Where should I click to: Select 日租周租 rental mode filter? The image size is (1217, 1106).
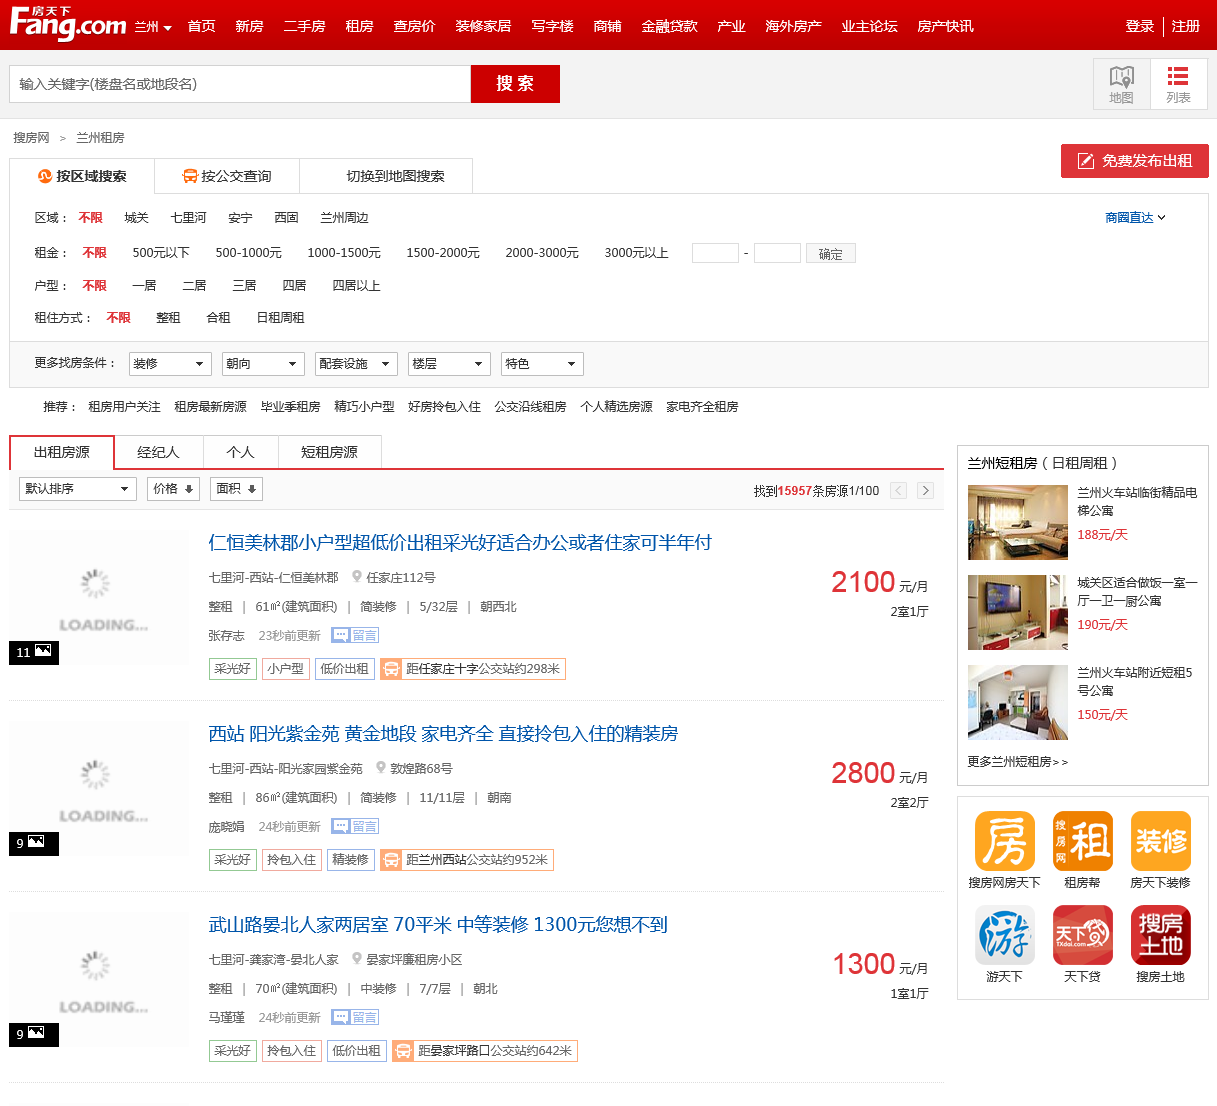(x=280, y=318)
